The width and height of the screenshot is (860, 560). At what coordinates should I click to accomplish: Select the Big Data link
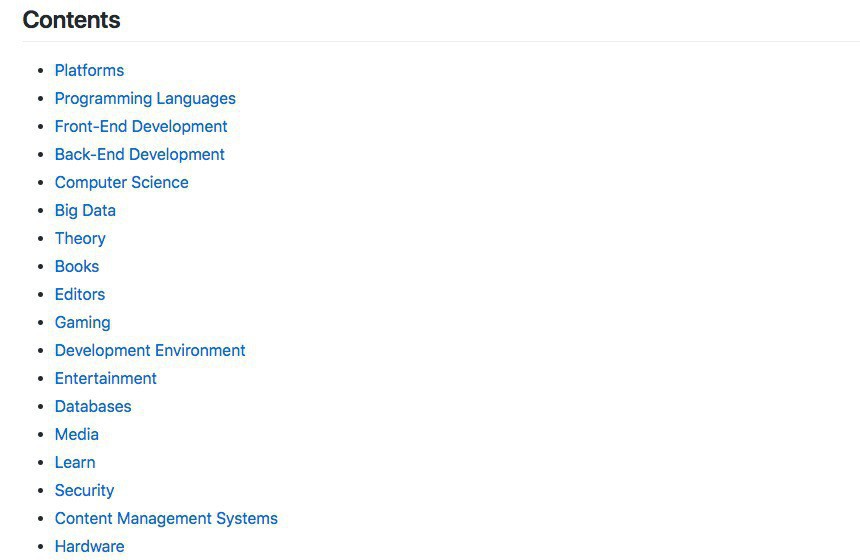pos(85,210)
